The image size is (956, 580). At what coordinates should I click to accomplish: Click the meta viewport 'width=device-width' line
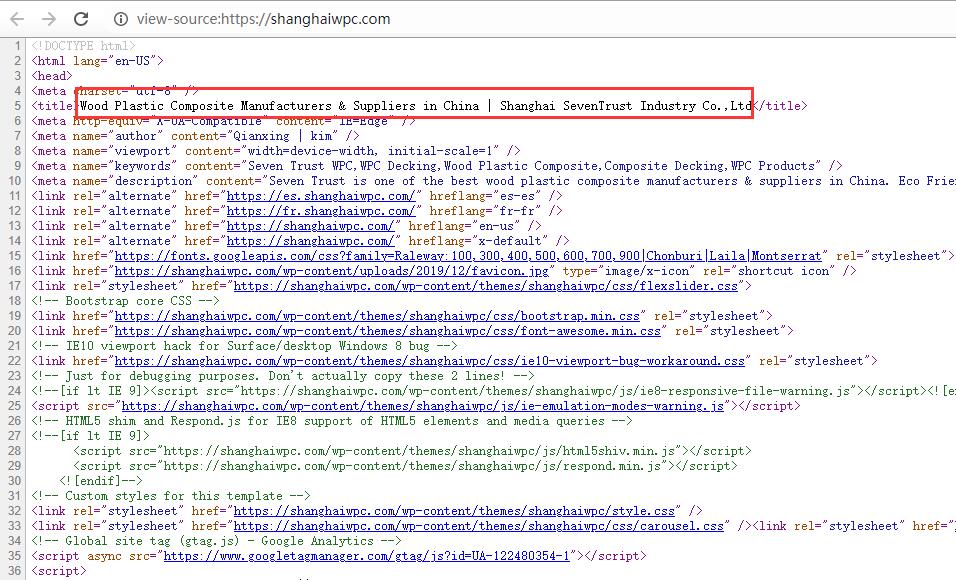tap(276, 151)
